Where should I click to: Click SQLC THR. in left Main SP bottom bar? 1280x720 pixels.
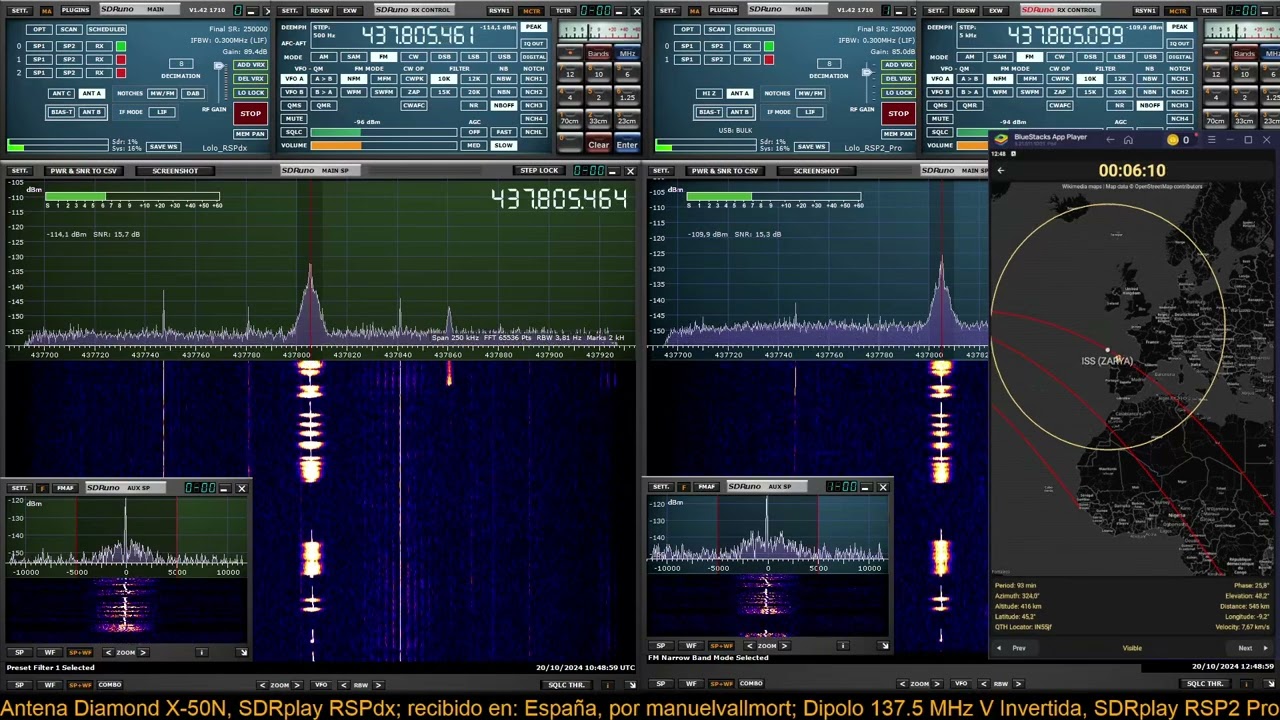(x=566, y=685)
